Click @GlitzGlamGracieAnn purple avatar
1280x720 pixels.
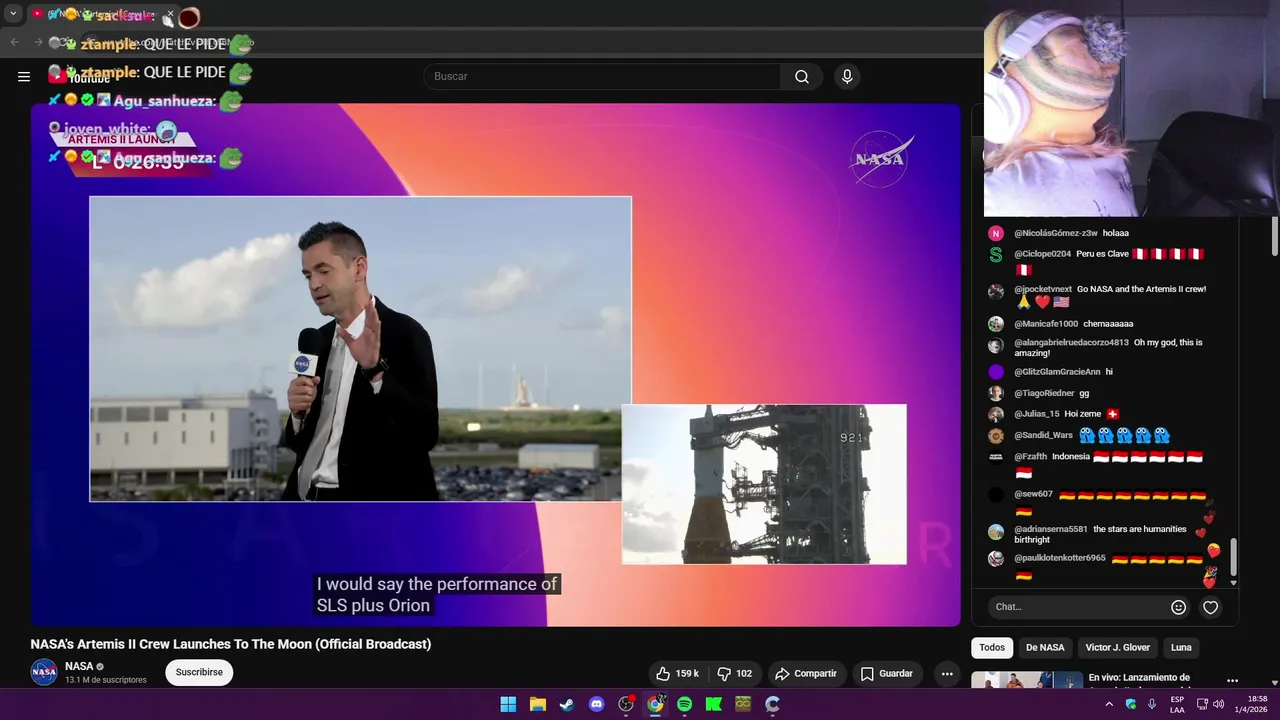pyautogui.click(x=996, y=372)
